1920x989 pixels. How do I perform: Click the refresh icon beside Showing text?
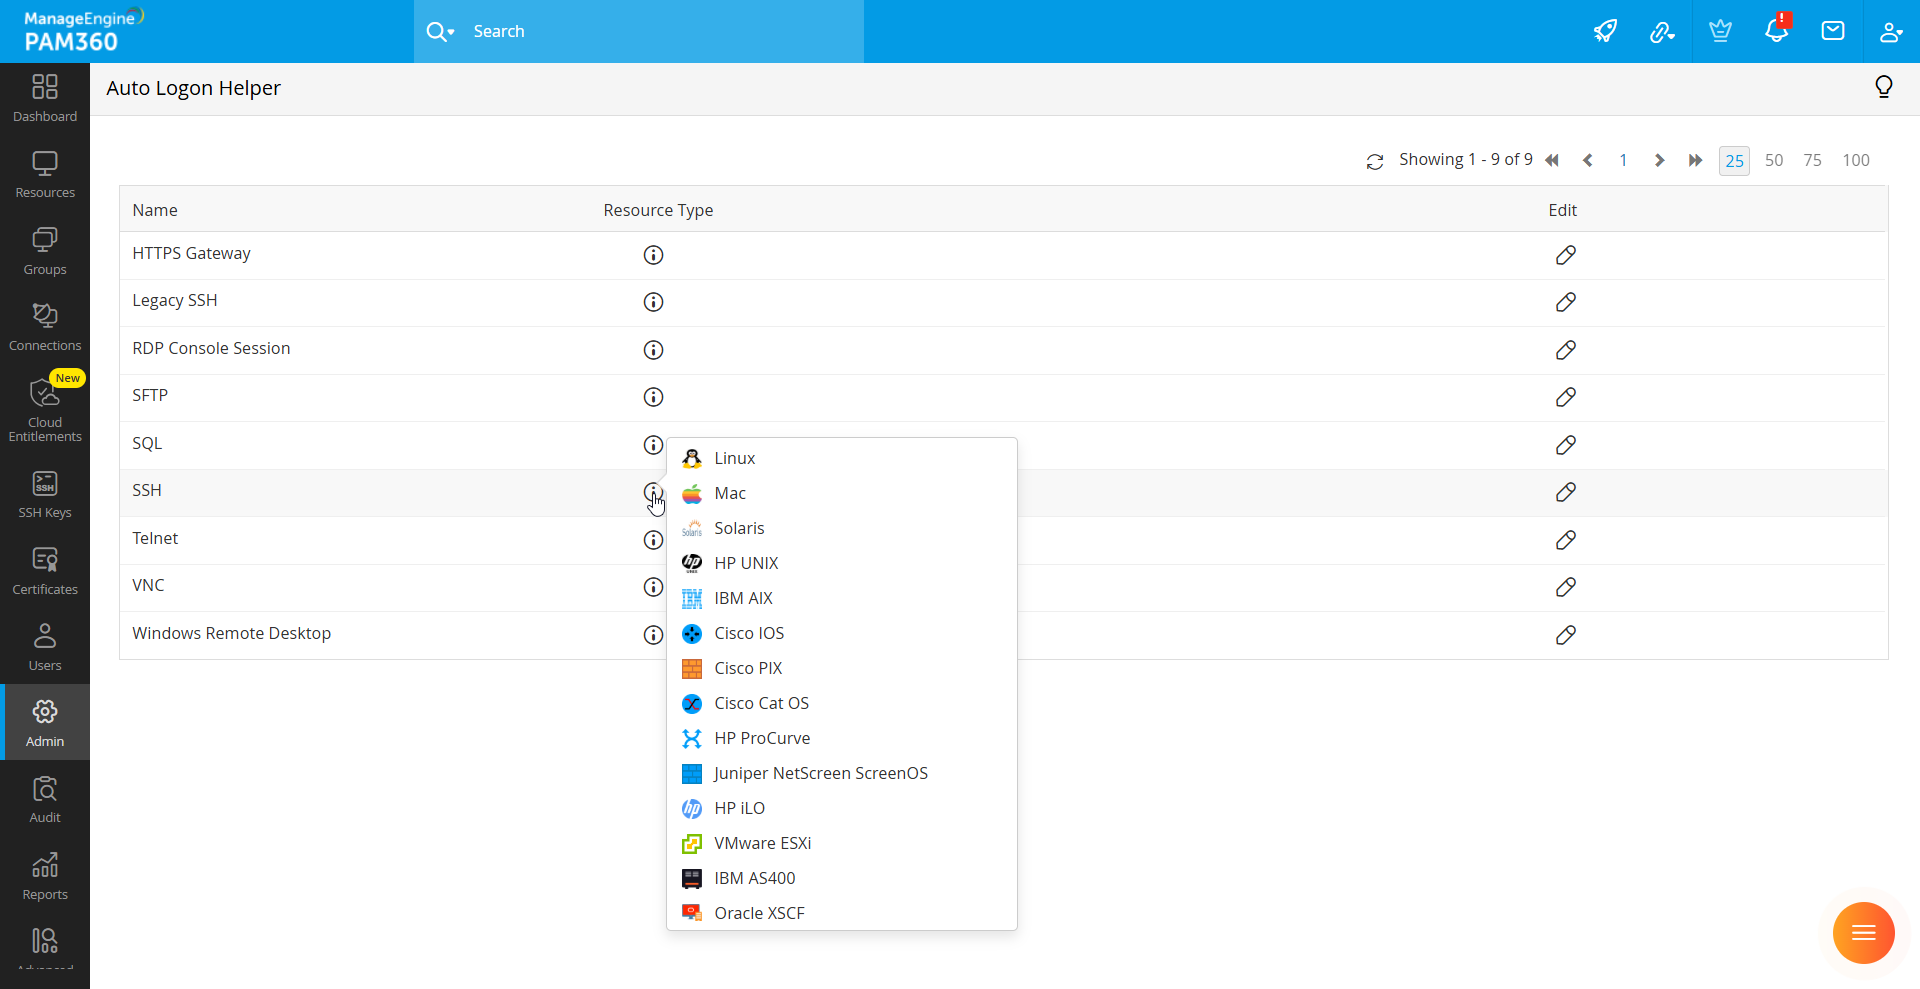pos(1375,161)
